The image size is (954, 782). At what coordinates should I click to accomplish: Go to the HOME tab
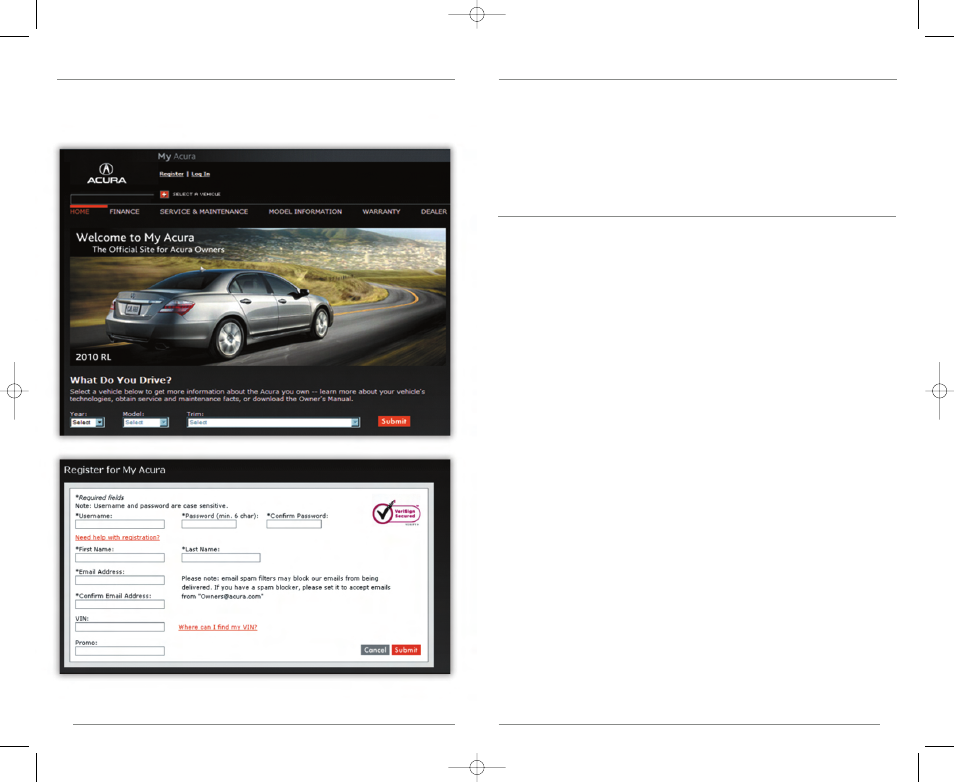pyautogui.click(x=80, y=212)
